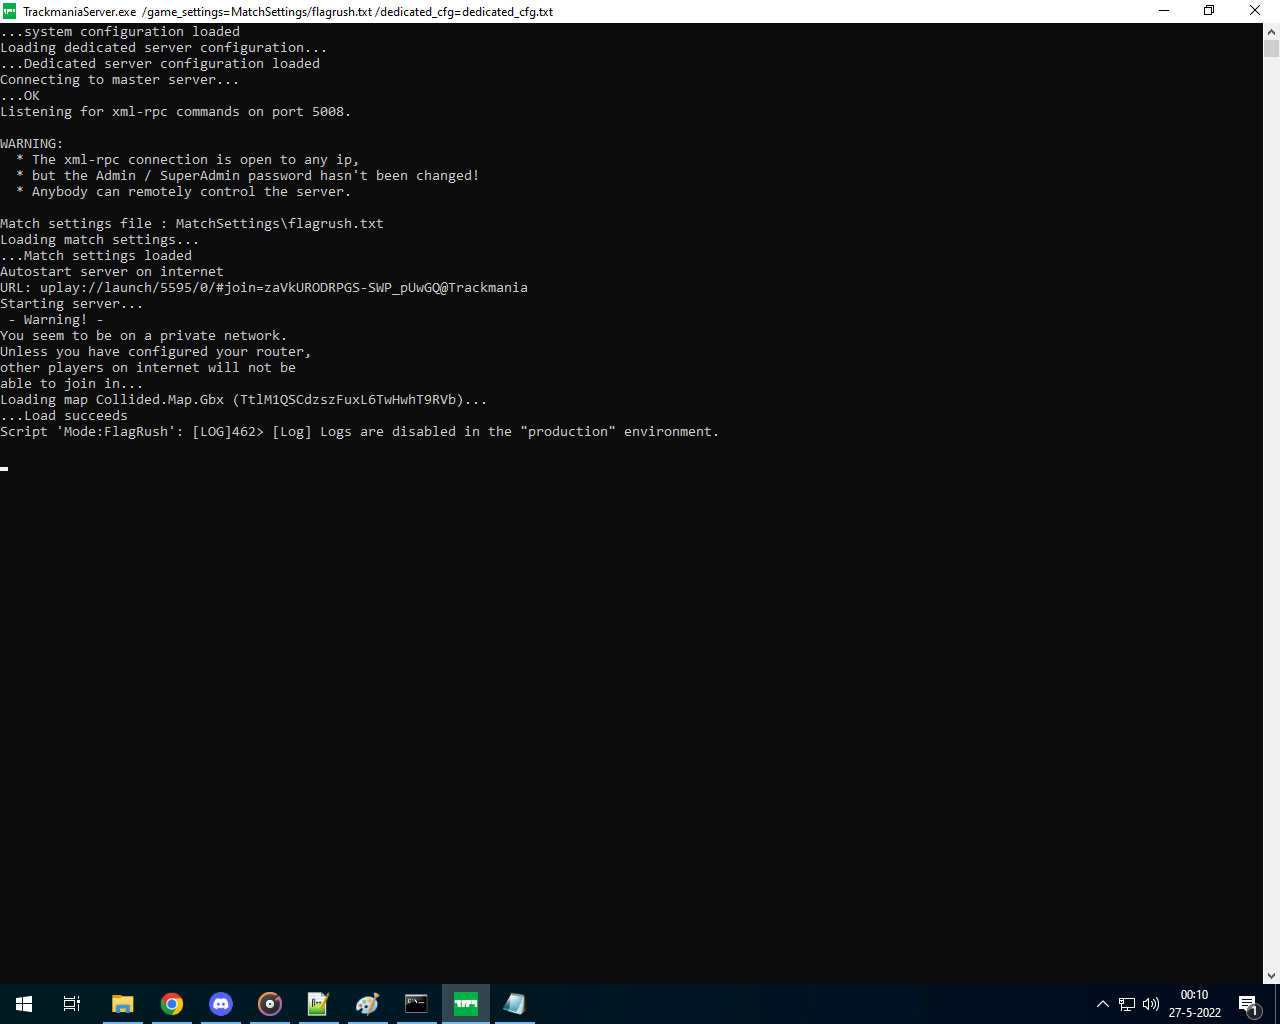Click 'Autostart server on internet' line
Image resolution: width=1280 pixels, height=1024 pixels.
112,272
